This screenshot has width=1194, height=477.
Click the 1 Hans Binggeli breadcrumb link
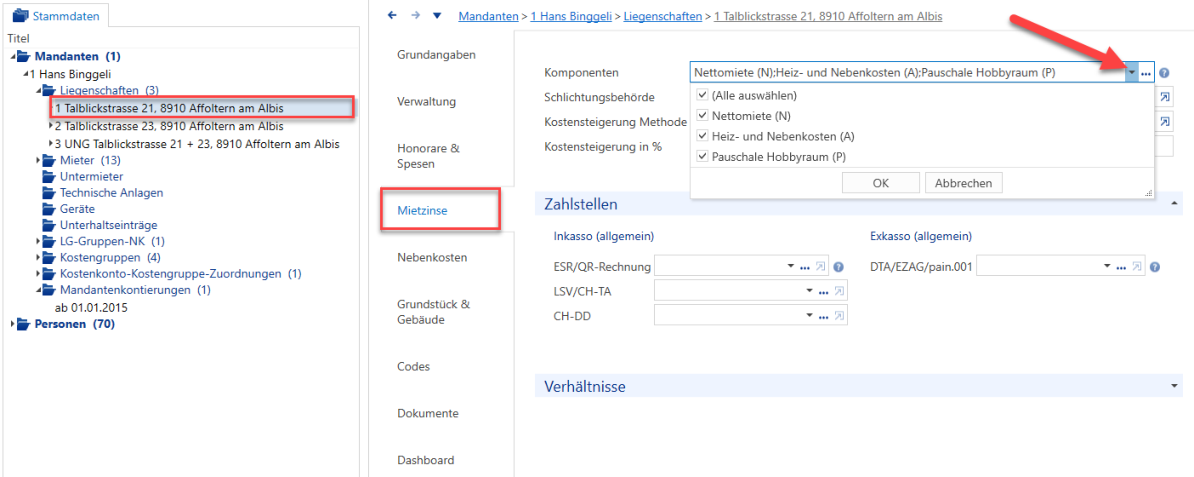(x=572, y=15)
